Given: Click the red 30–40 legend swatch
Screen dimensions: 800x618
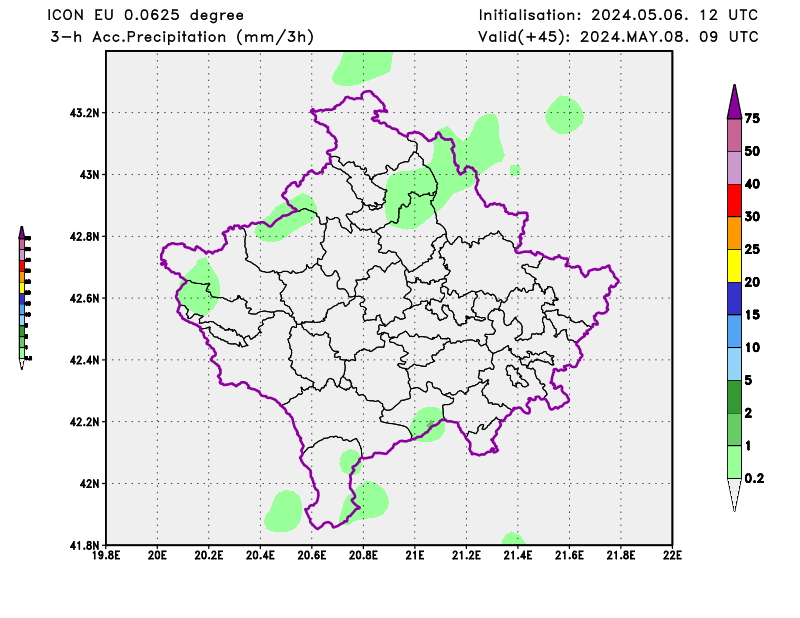Looking at the screenshot, I should pos(734,201).
